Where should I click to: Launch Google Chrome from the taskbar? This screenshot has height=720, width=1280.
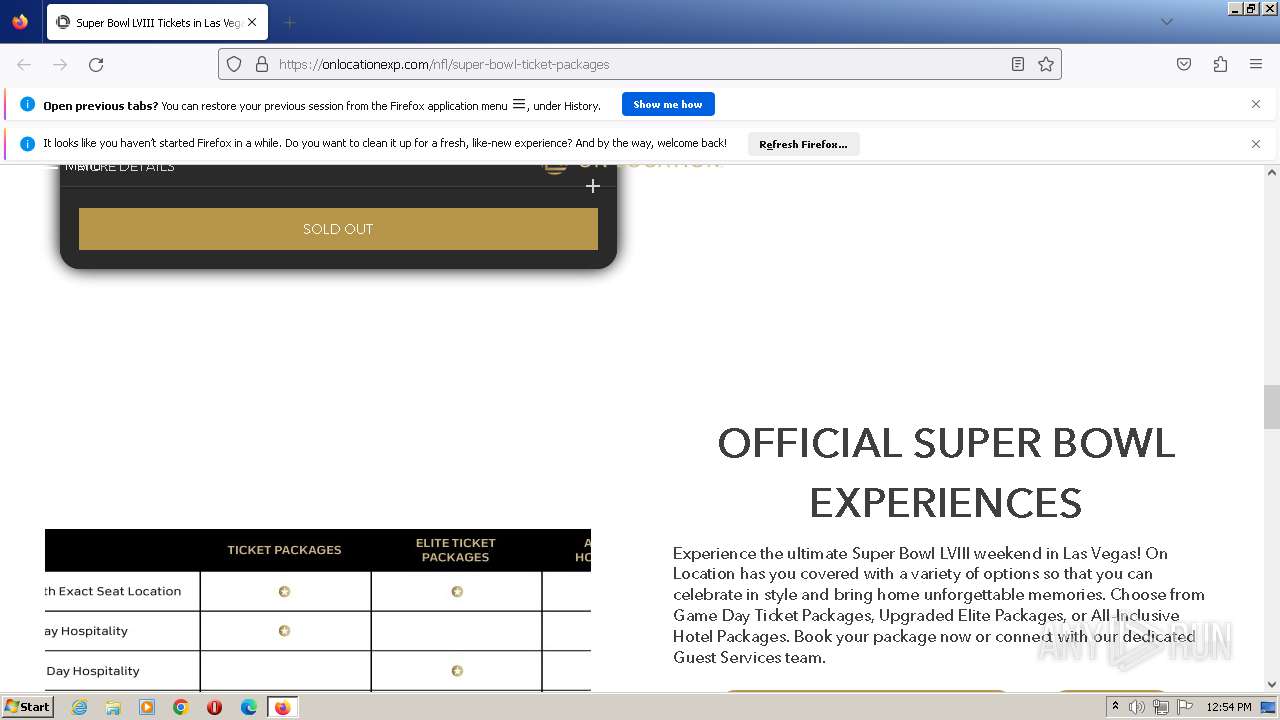180,707
